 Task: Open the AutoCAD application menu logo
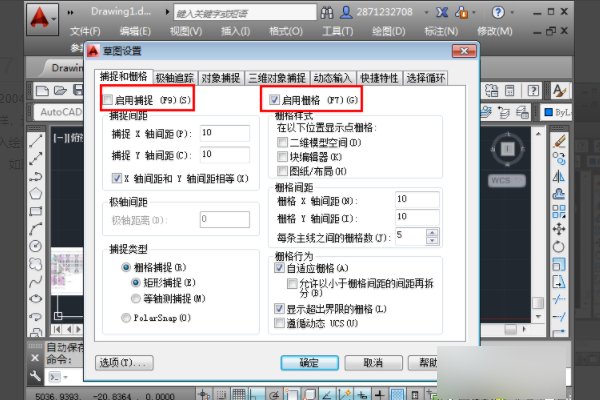point(42,19)
